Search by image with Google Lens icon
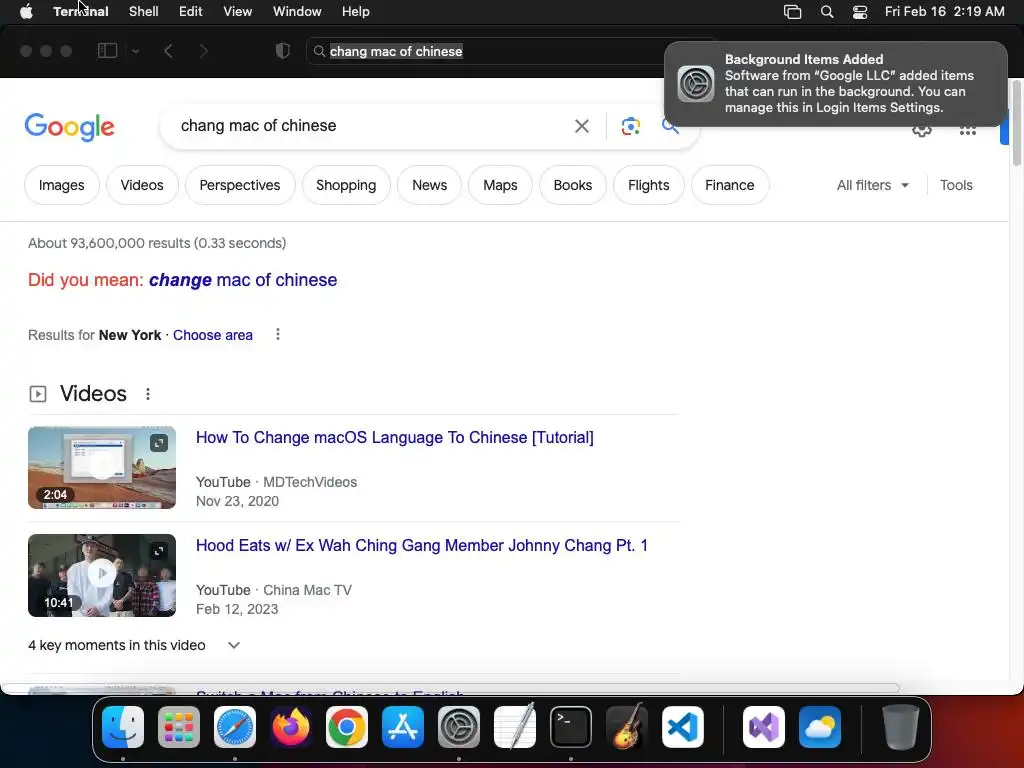The height and width of the screenshot is (768, 1024). click(x=630, y=126)
